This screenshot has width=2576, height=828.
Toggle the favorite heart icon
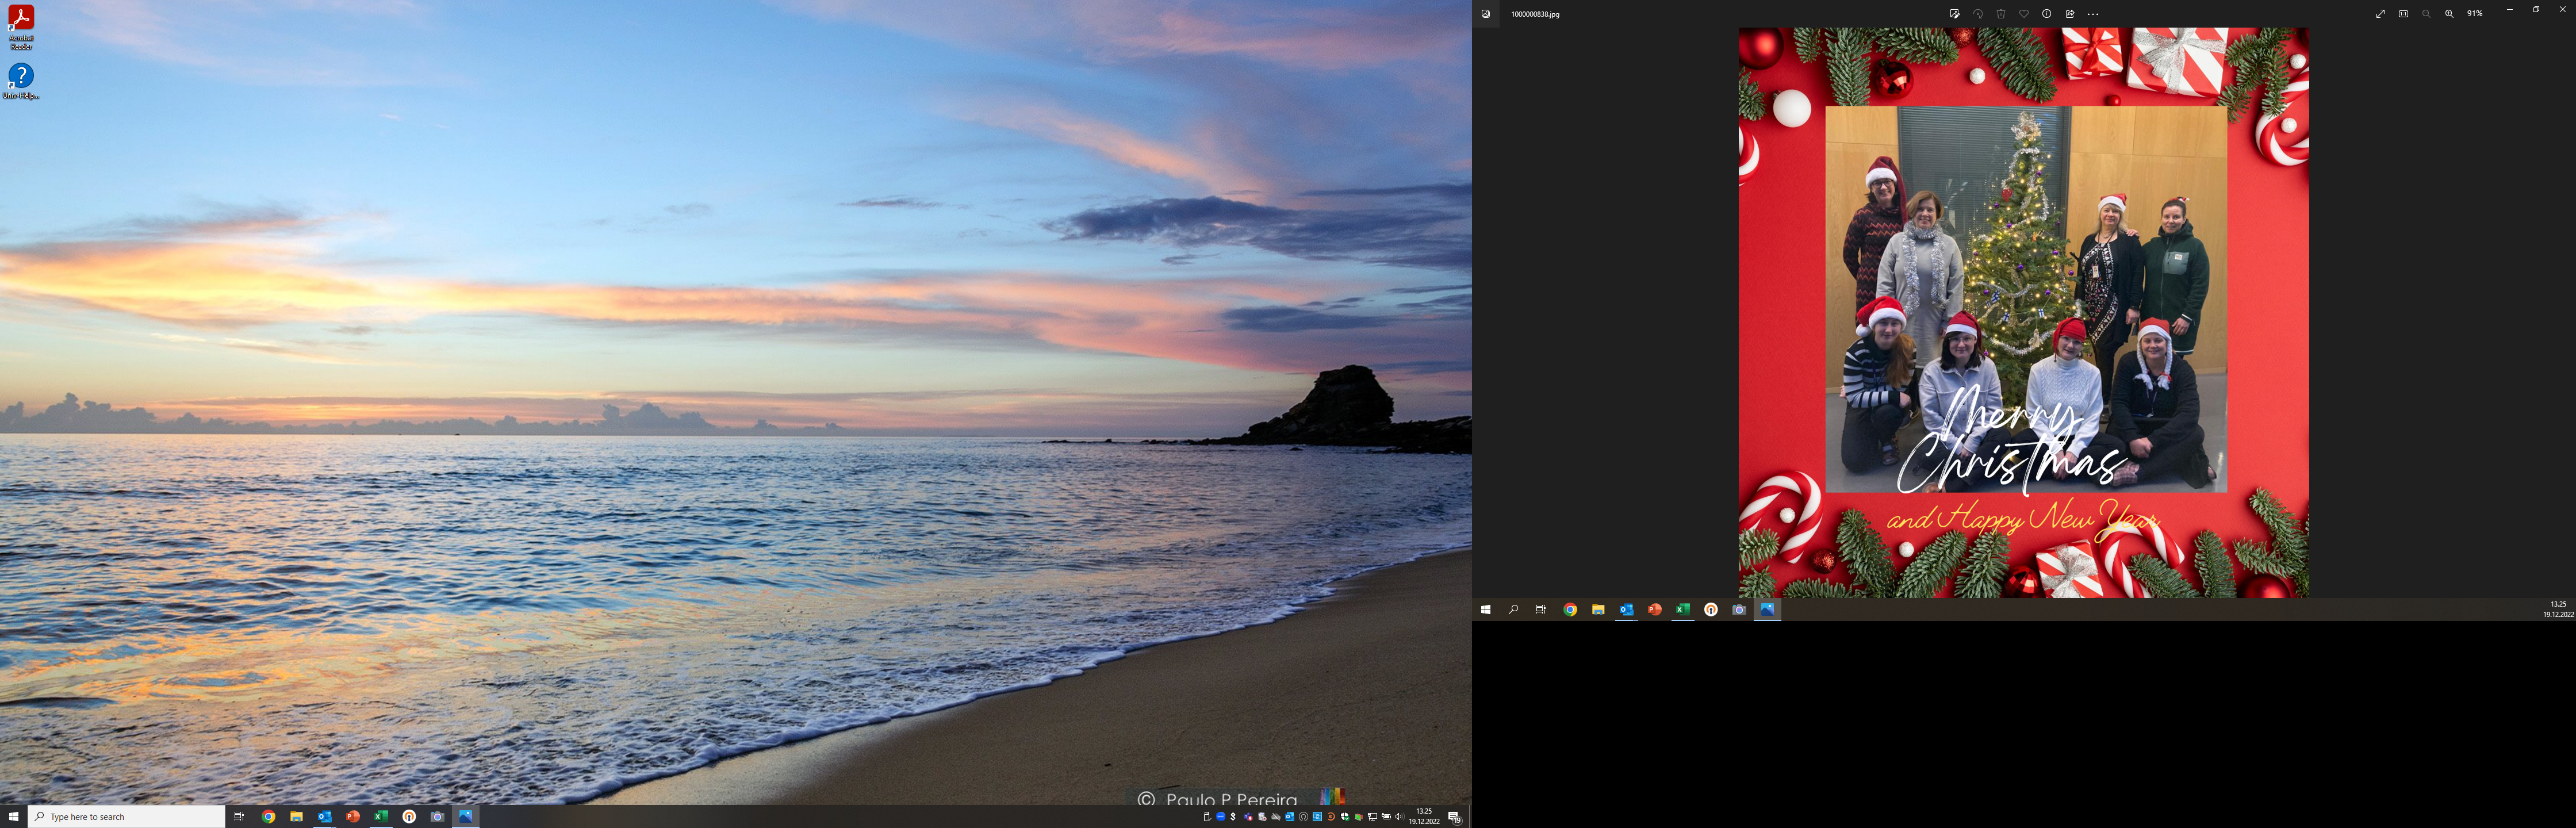(x=2024, y=14)
